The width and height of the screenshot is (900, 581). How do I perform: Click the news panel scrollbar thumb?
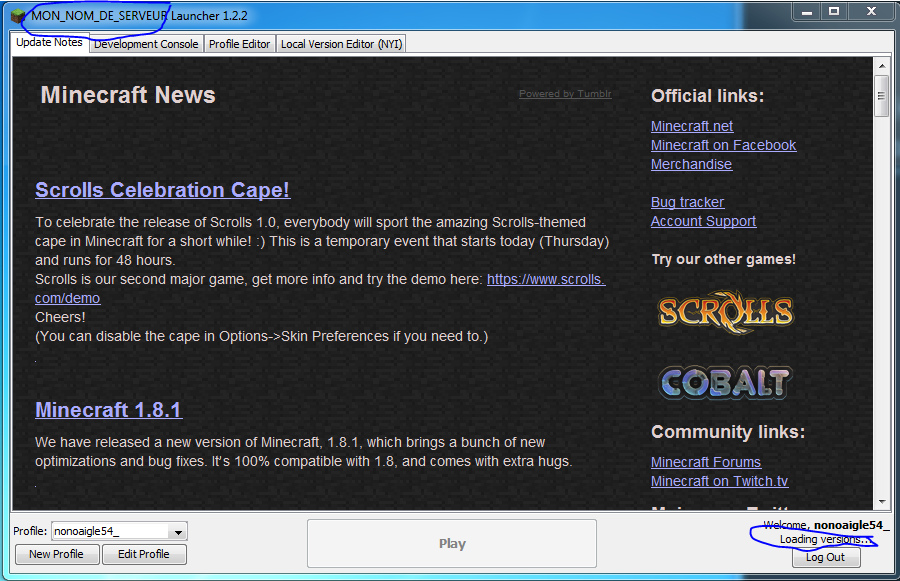tap(881, 96)
